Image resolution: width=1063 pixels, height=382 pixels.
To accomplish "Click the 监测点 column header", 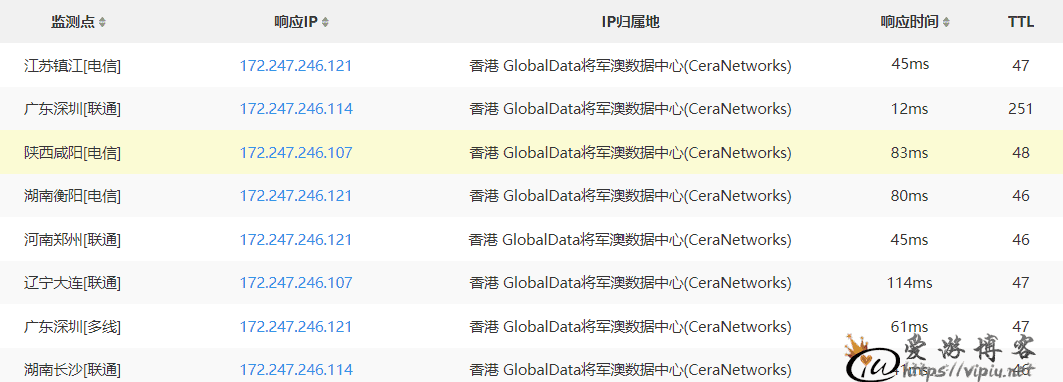I will [73, 22].
